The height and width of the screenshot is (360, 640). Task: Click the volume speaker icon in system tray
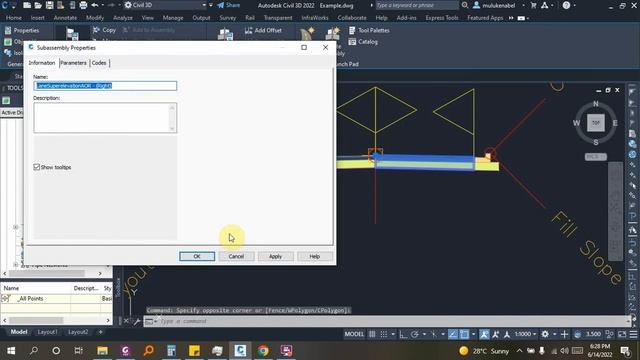coord(564,351)
